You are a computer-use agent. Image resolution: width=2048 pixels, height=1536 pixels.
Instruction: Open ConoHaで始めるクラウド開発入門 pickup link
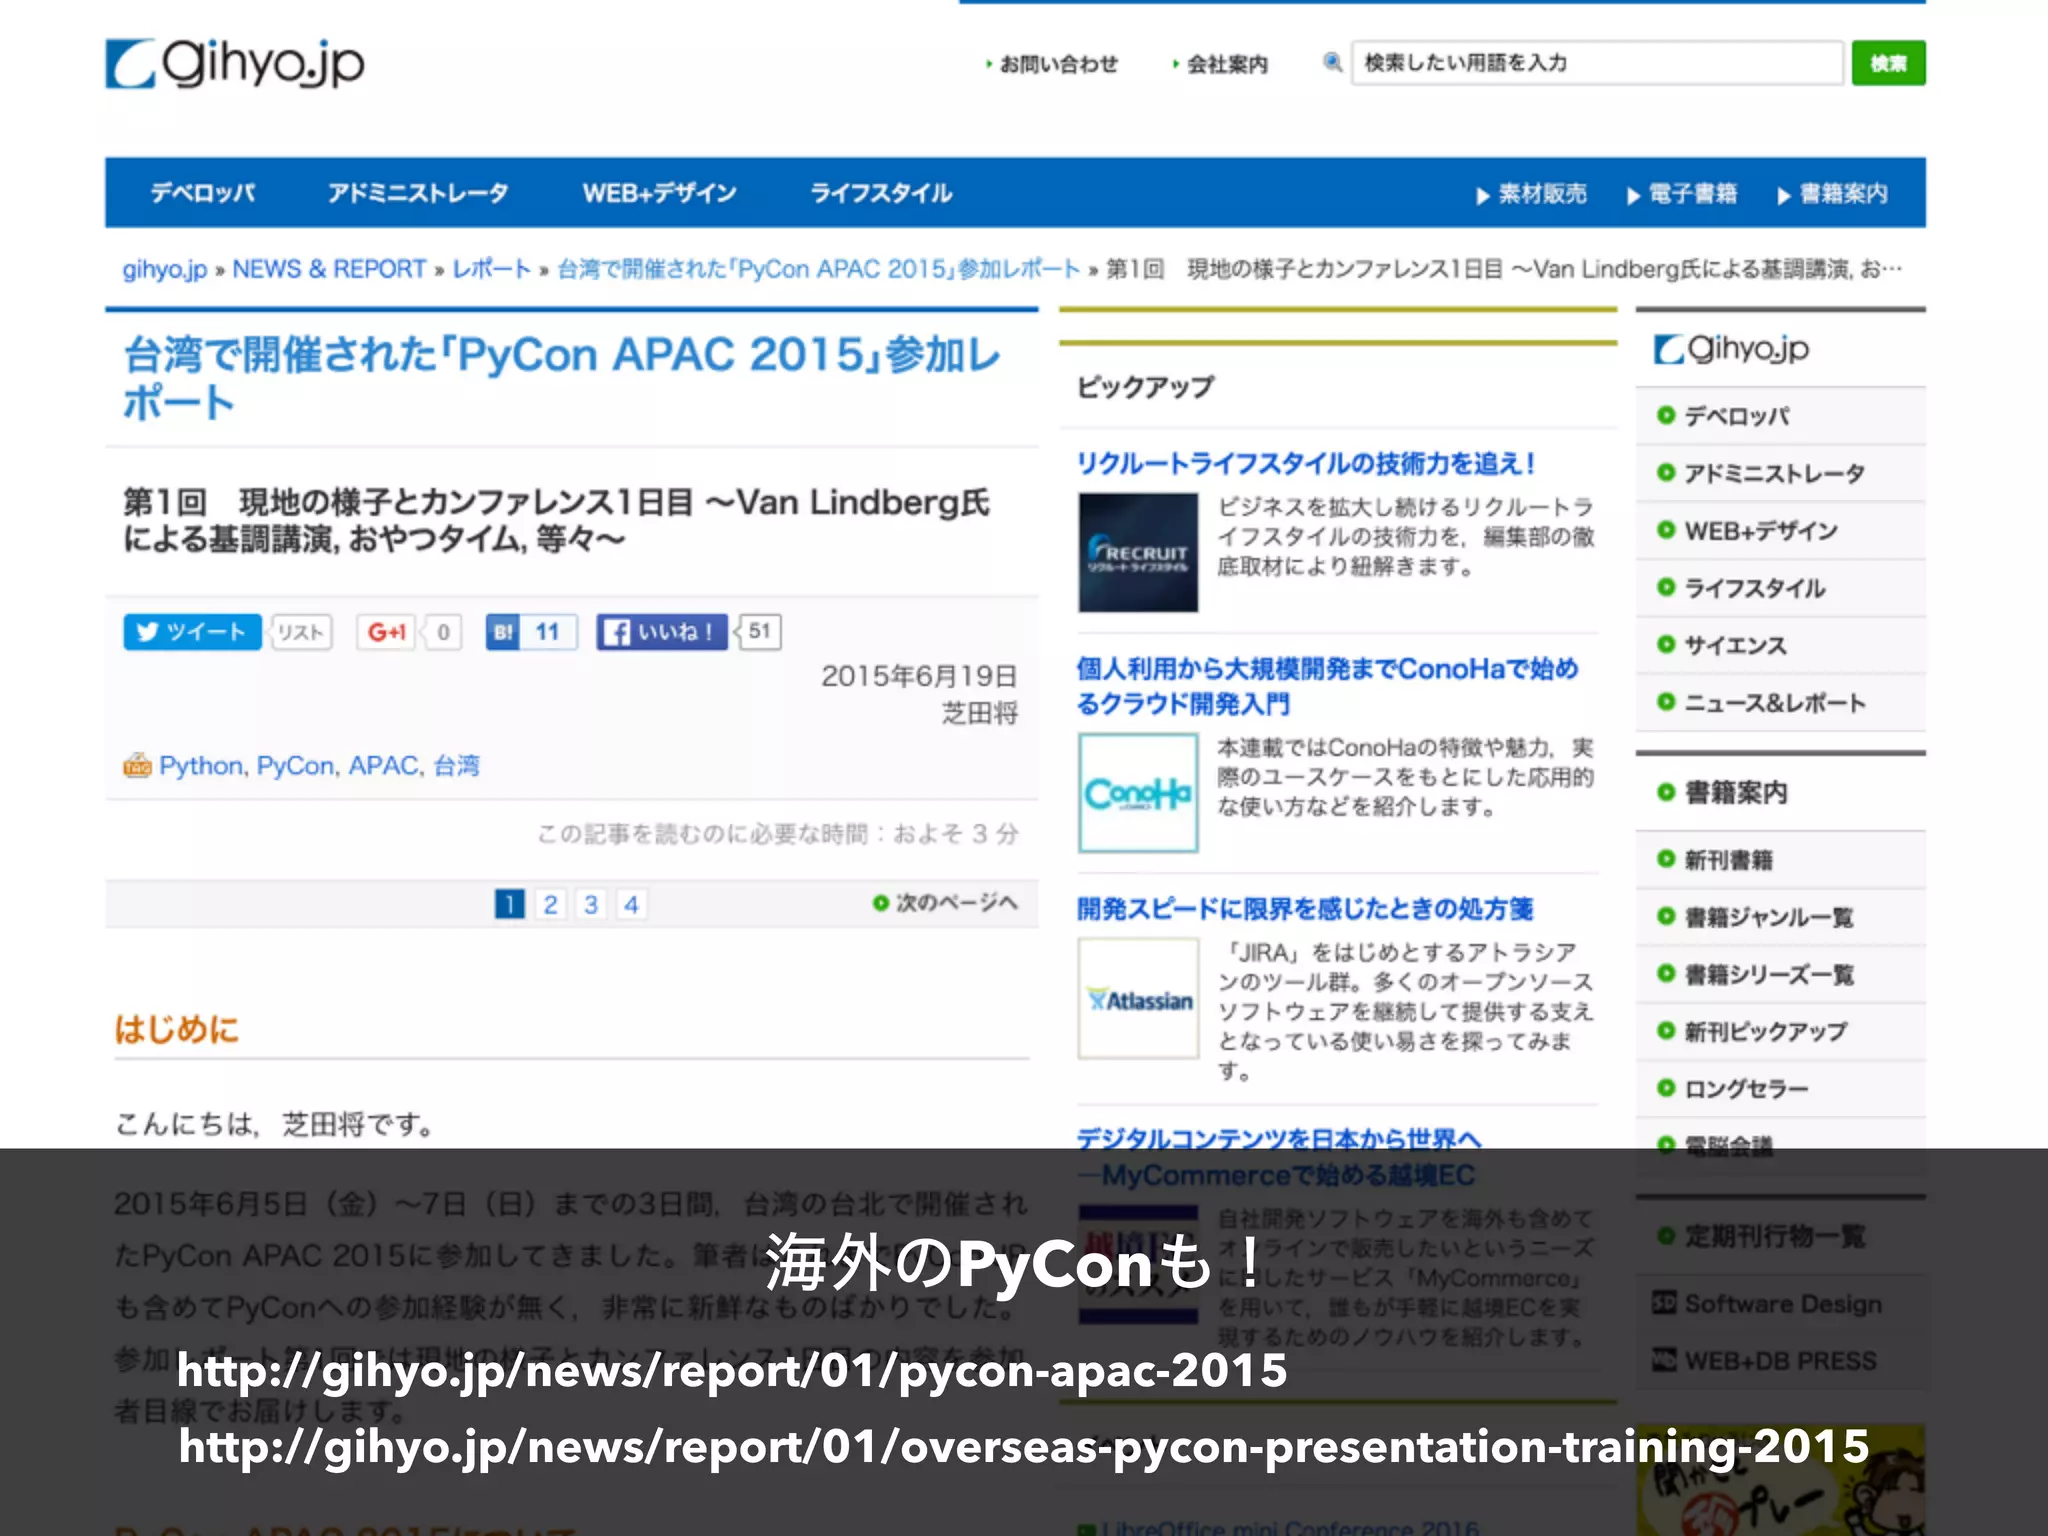point(1327,686)
